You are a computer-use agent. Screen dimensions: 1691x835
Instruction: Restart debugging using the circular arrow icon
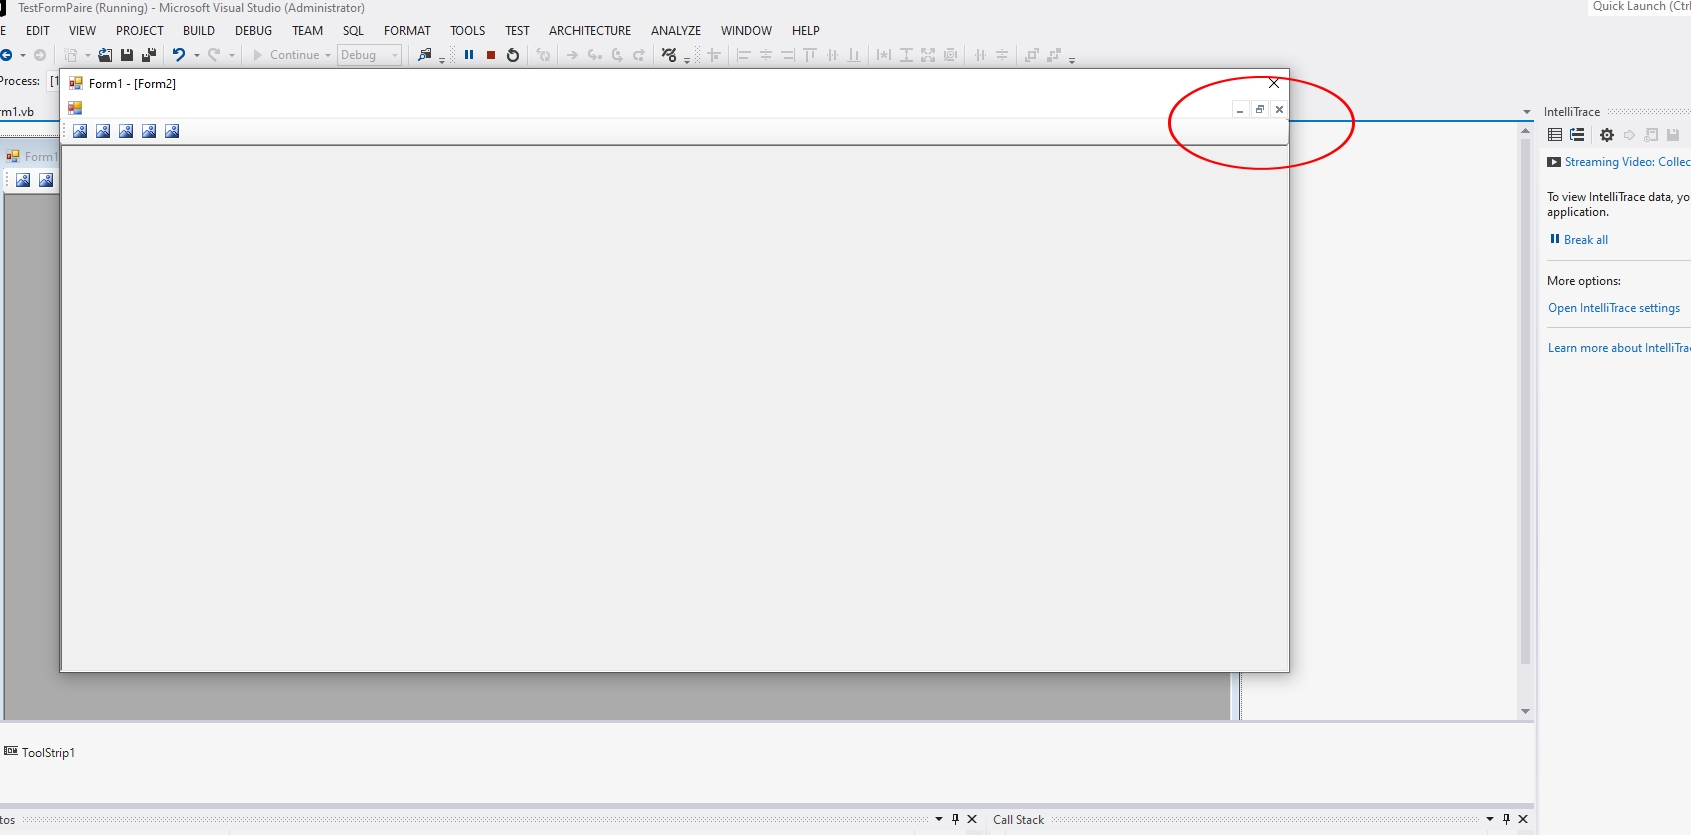pyautogui.click(x=513, y=55)
